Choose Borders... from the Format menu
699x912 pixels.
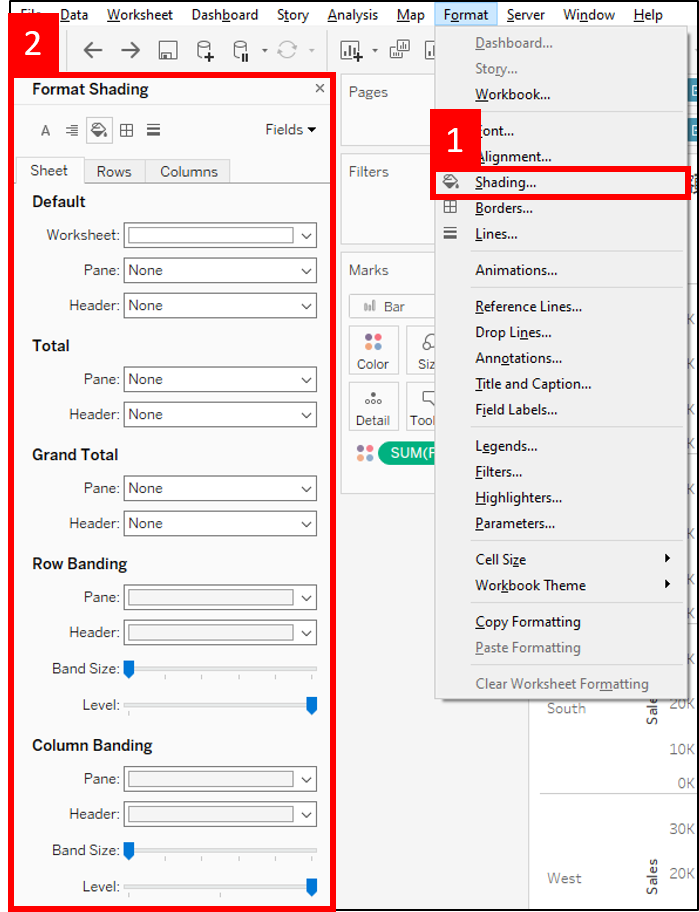pyautogui.click(x=504, y=208)
